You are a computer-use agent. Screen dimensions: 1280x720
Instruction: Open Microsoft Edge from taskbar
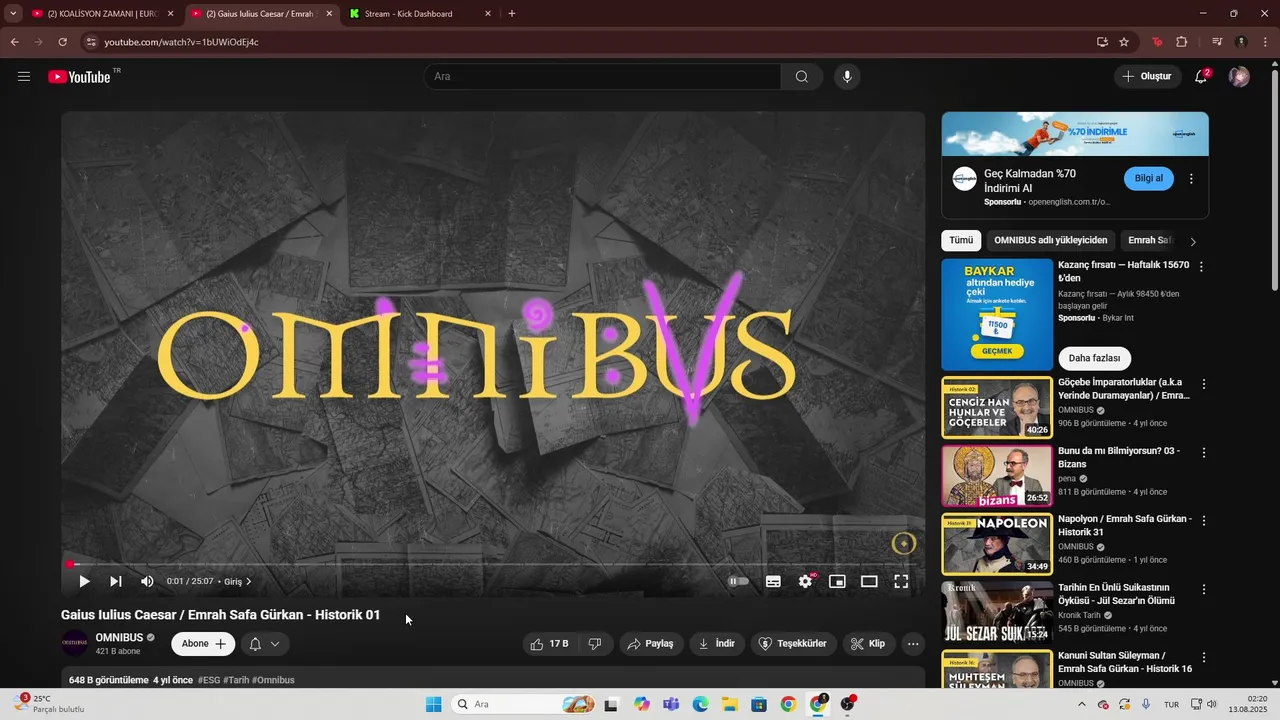pyautogui.click(x=700, y=704)
